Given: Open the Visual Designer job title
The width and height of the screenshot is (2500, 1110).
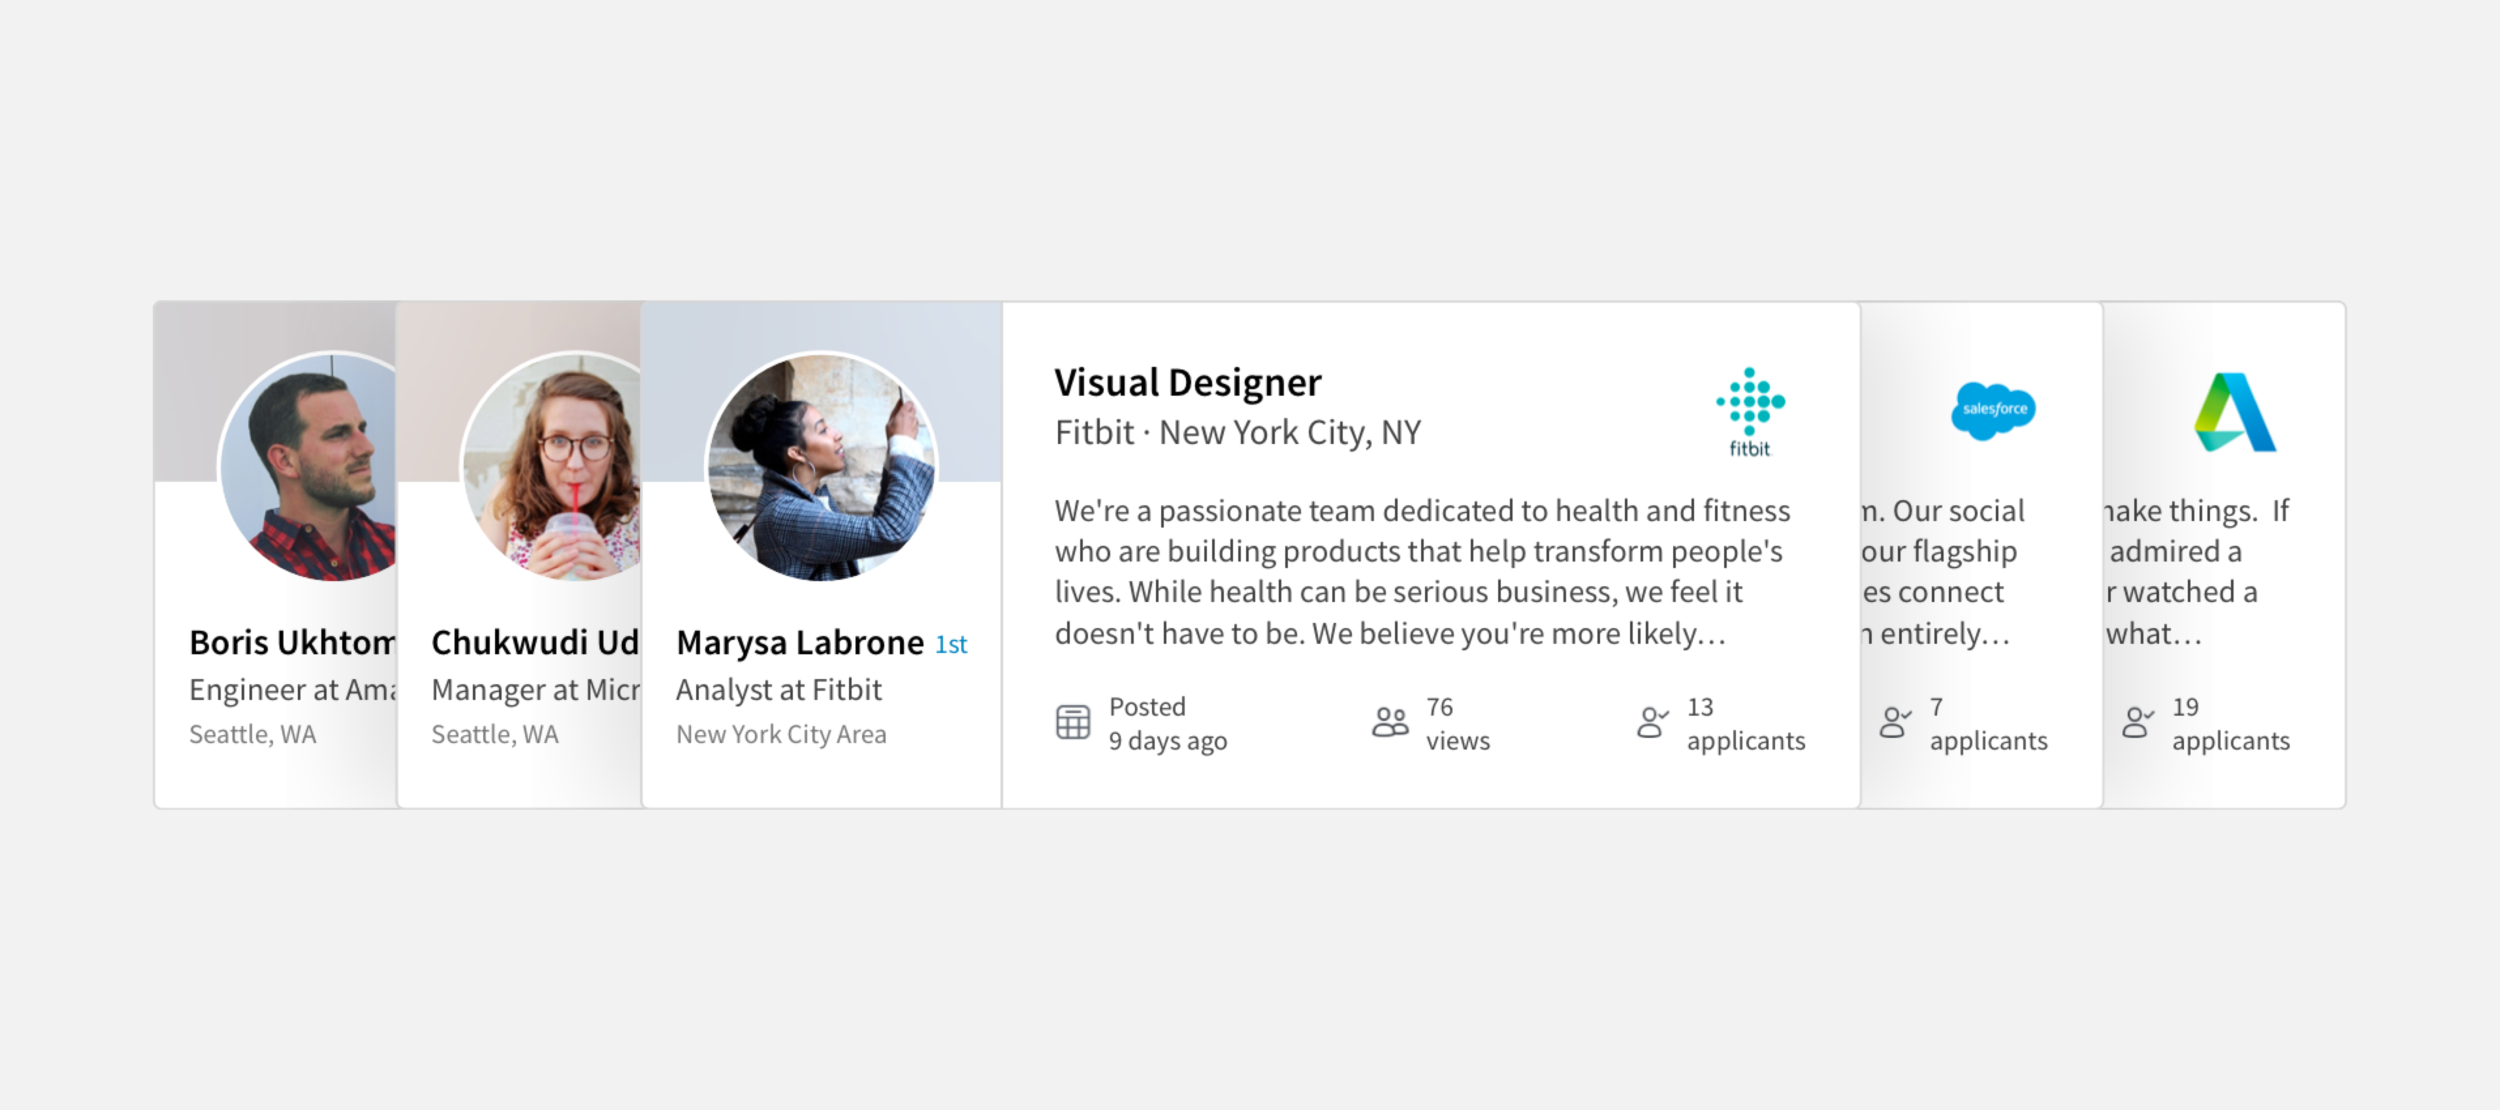Looking at the screenshot, I should (x=1187, y=383).
